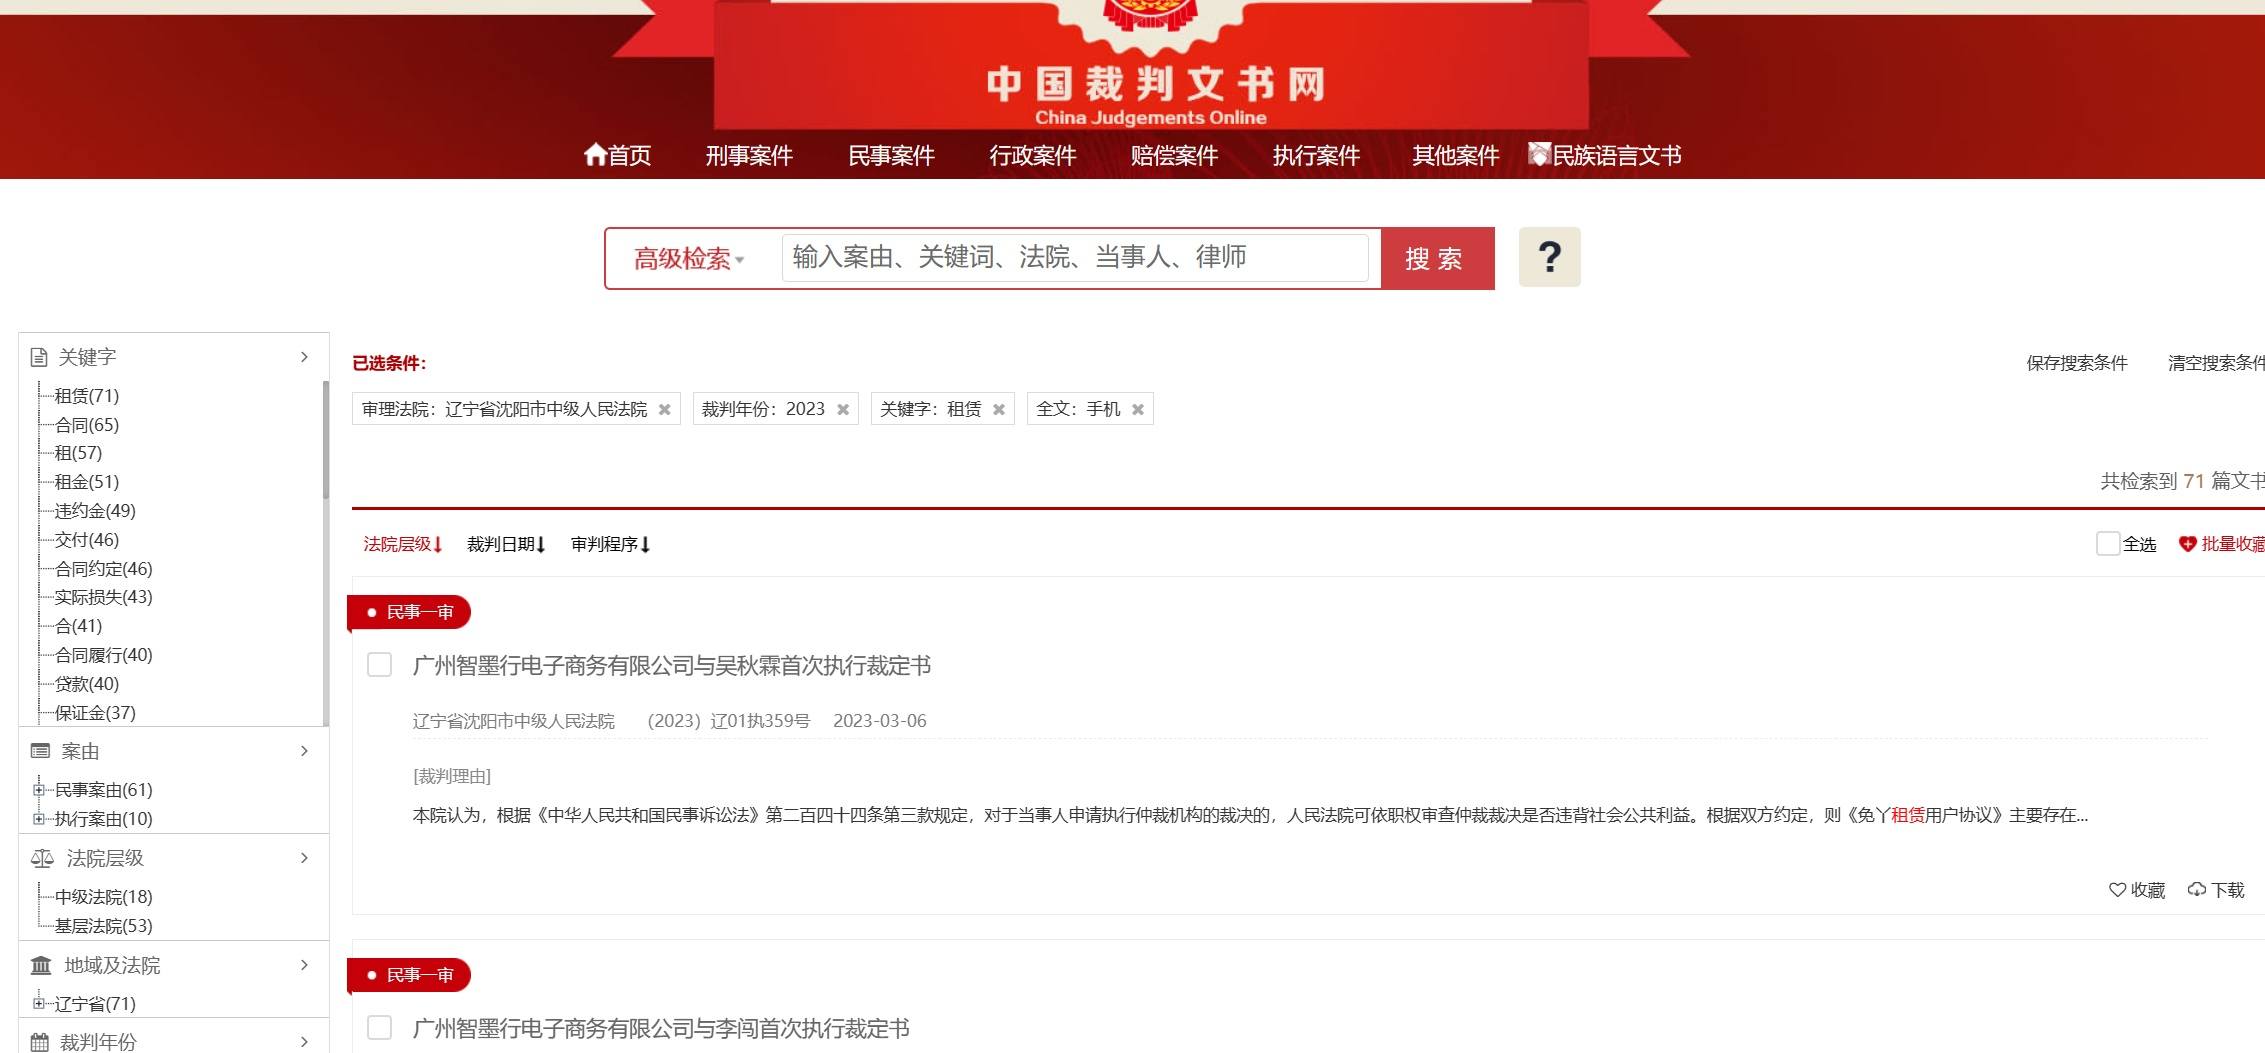Filter by keyword 违约金(49)
Image resolution: width=2265 pixels, height=1053 pixels.
(x=95, y=511)
